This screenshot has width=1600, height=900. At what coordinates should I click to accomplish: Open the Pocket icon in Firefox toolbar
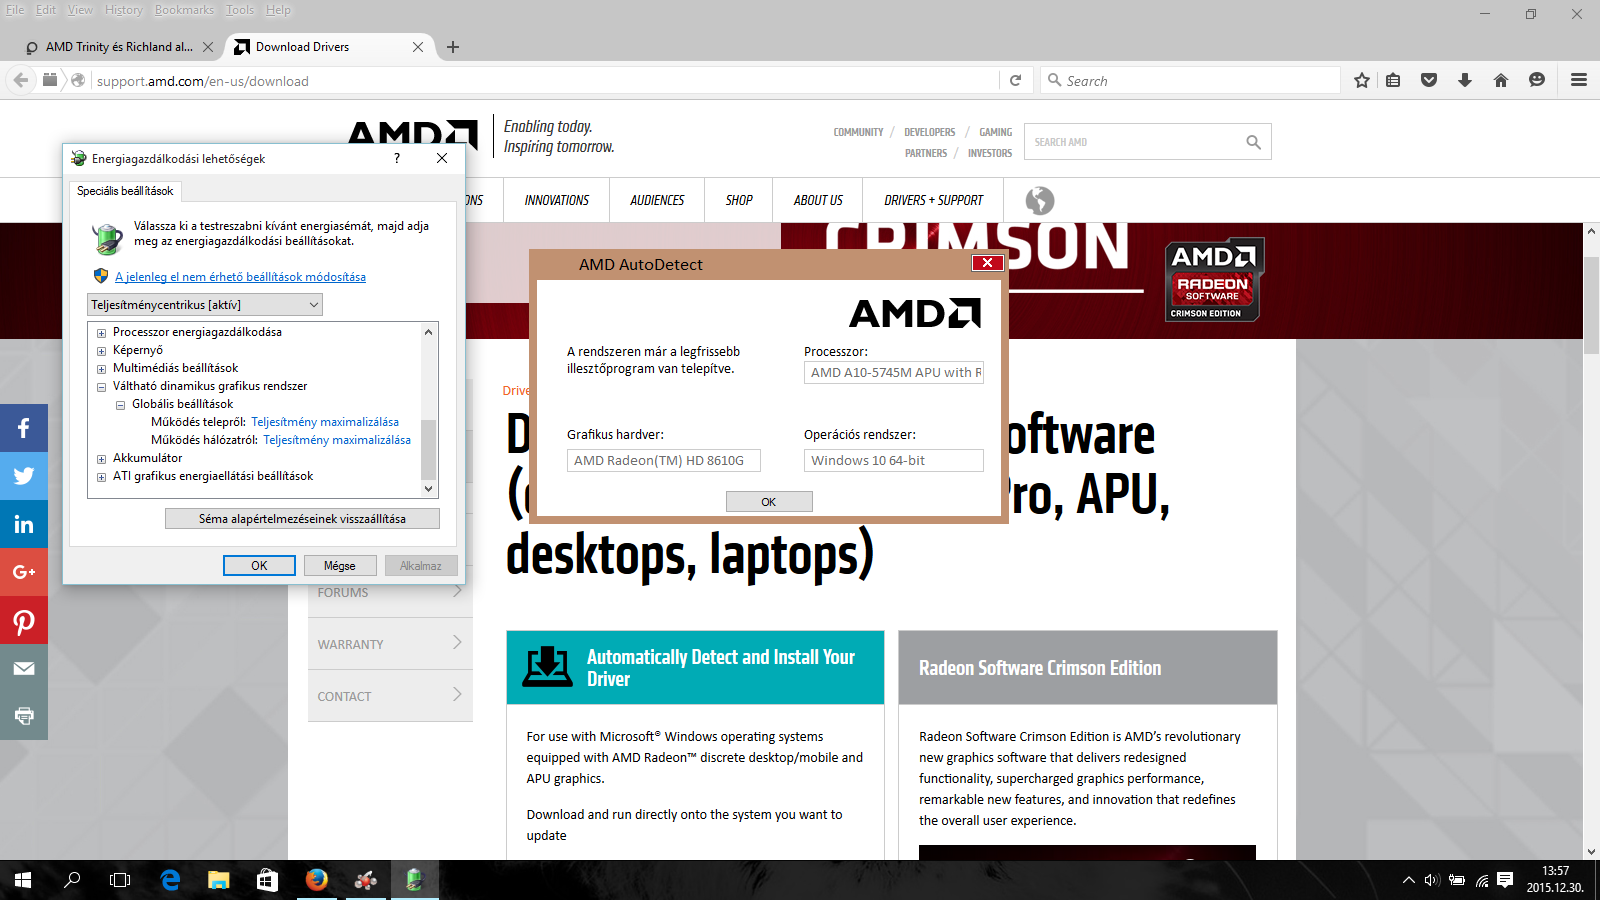(1429, 80)
